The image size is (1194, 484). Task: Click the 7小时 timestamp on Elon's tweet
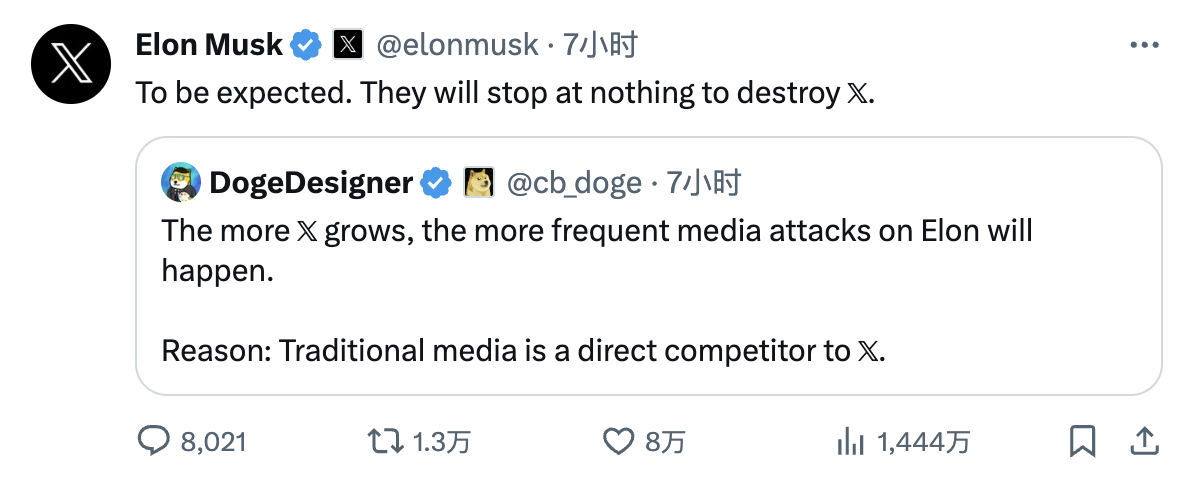click(600, 46)
